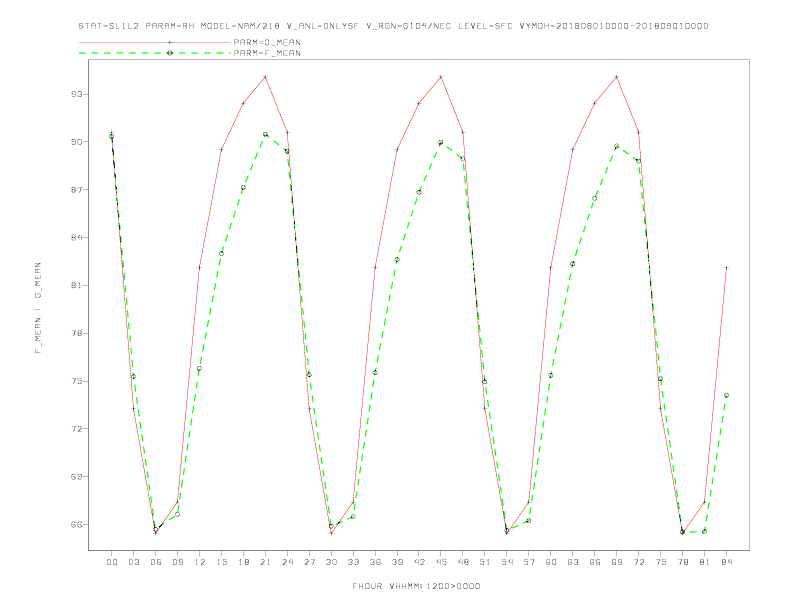Select the PARM=F_MEAN legend label
This screenshot has width=792, height=612.
[x=267, y=53]
